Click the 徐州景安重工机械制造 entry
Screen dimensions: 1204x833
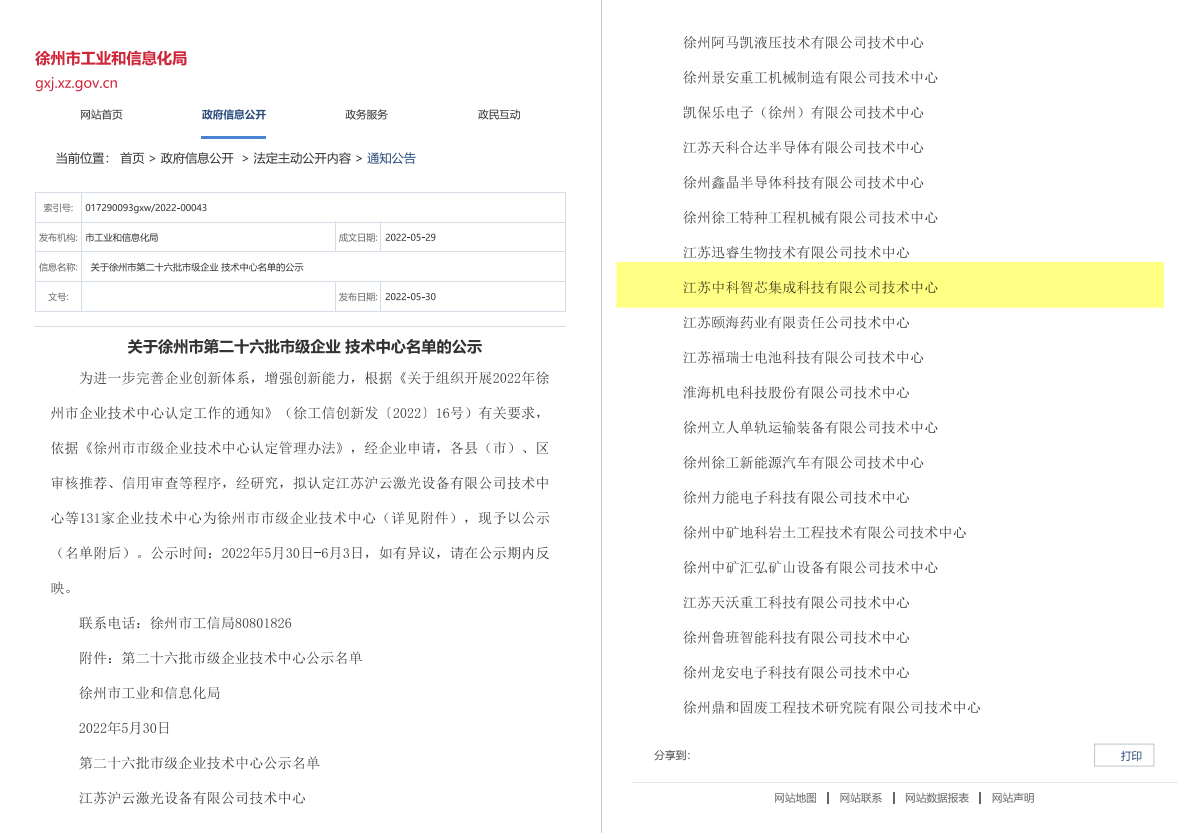coord(810,77)
